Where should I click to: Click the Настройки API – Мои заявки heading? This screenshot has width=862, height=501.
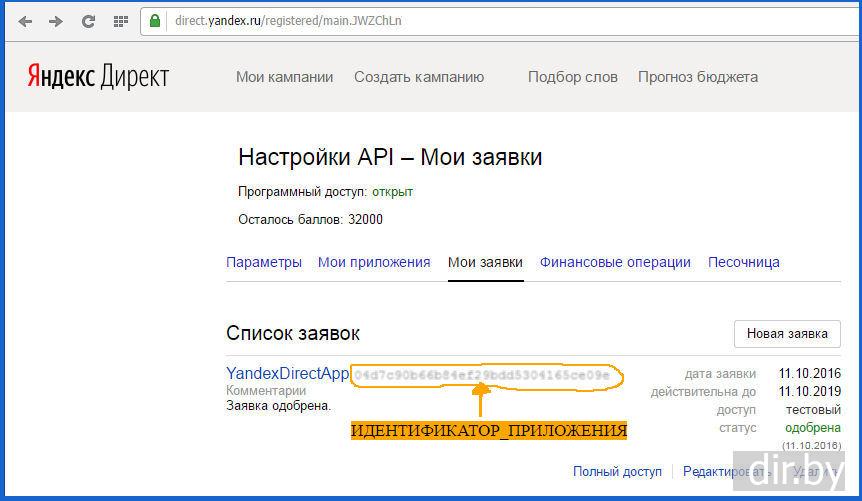point(390,157)
